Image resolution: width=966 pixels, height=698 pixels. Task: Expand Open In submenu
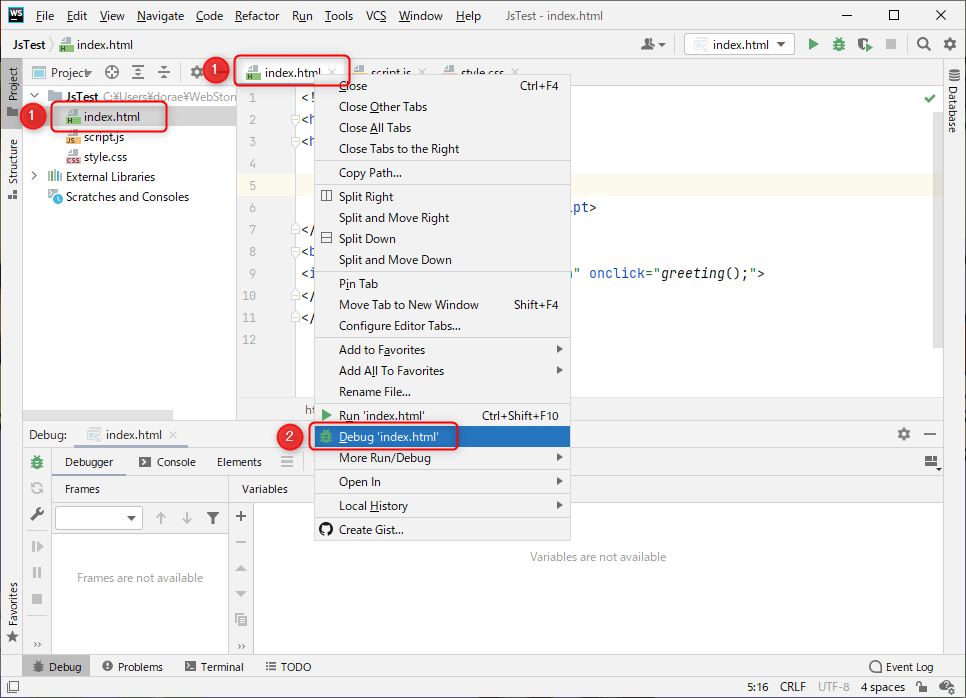(x=442, y=482)
